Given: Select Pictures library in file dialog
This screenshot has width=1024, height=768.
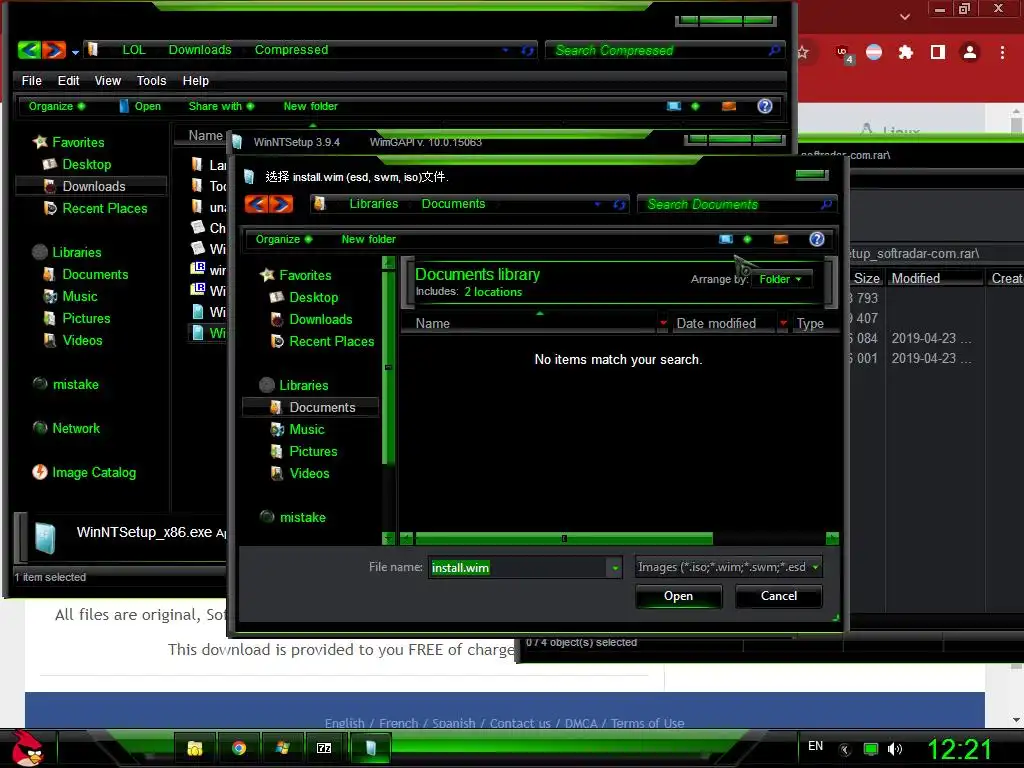Looking at the screenshot, I should click(x=313, y=452).
